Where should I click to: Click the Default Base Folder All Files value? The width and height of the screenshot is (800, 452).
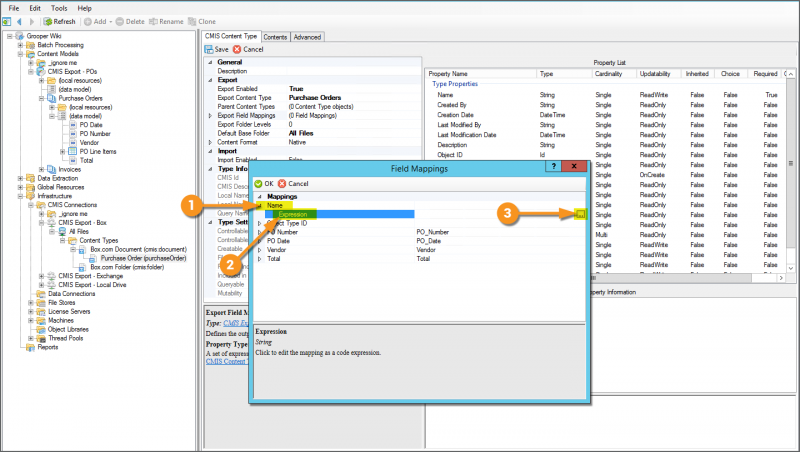coord(301,133)
